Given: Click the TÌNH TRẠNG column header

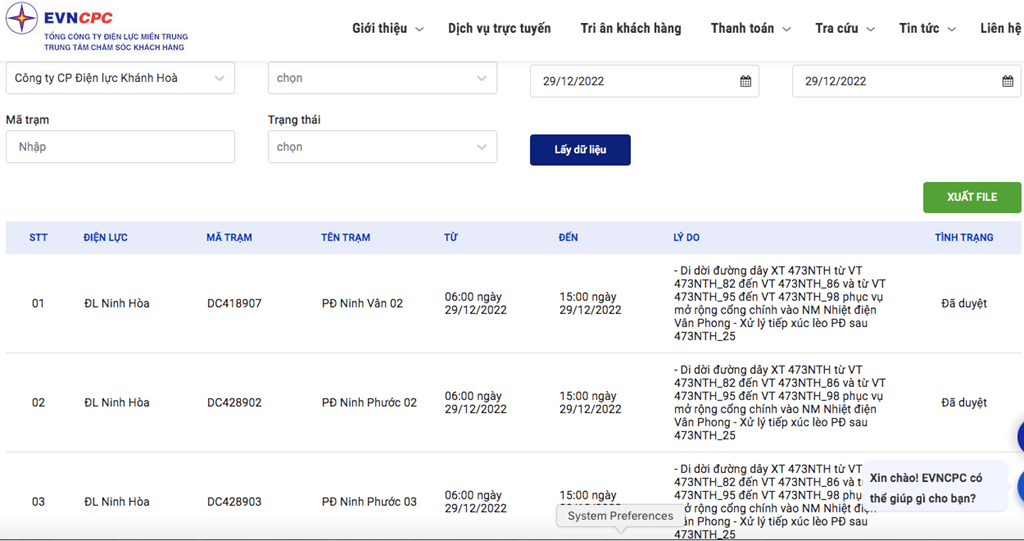Looking at the screenshot, I should pyautogui.click(x=963, y=238).
